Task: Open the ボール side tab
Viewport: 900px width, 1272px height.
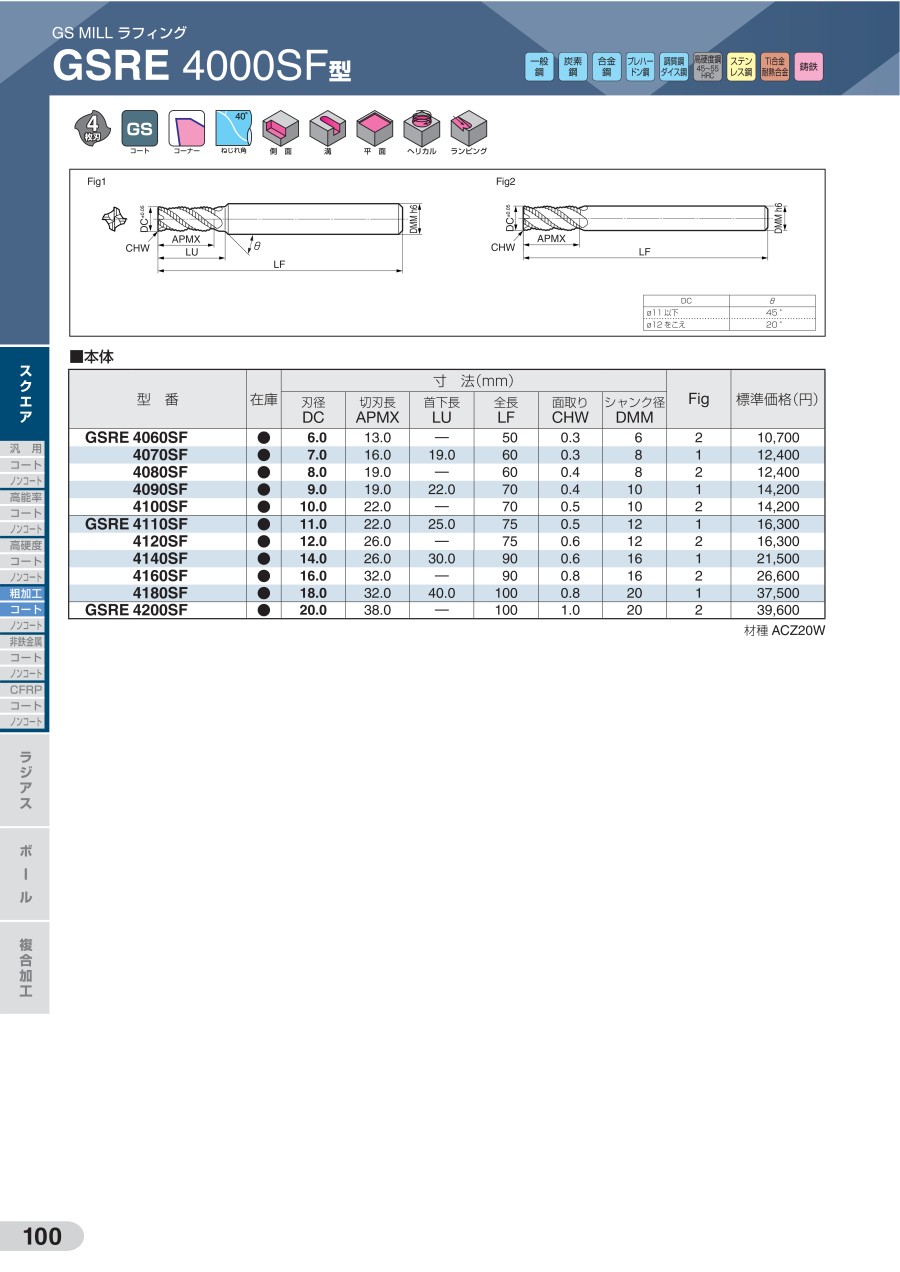Action: [x=24, y=874]
